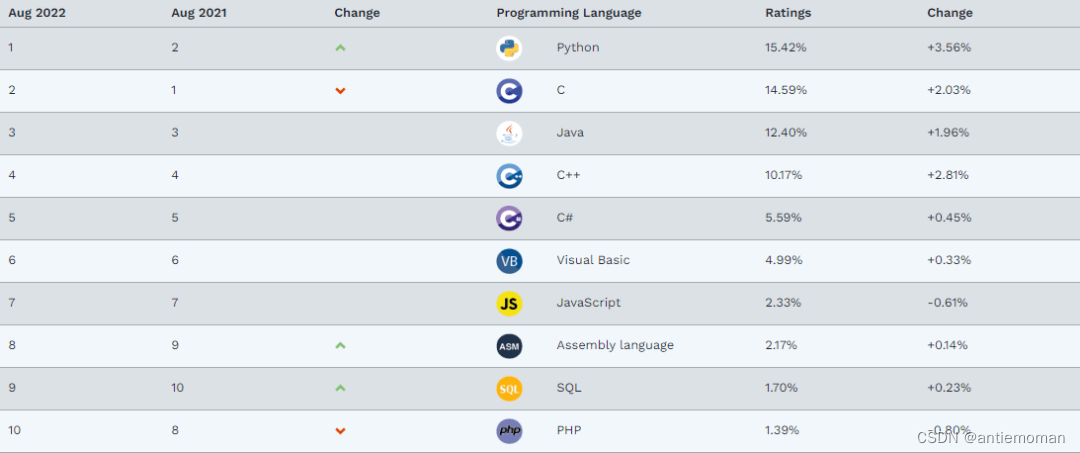Click the PHP logo icon
1080x453 pixels.
click(x=509, y=431)
